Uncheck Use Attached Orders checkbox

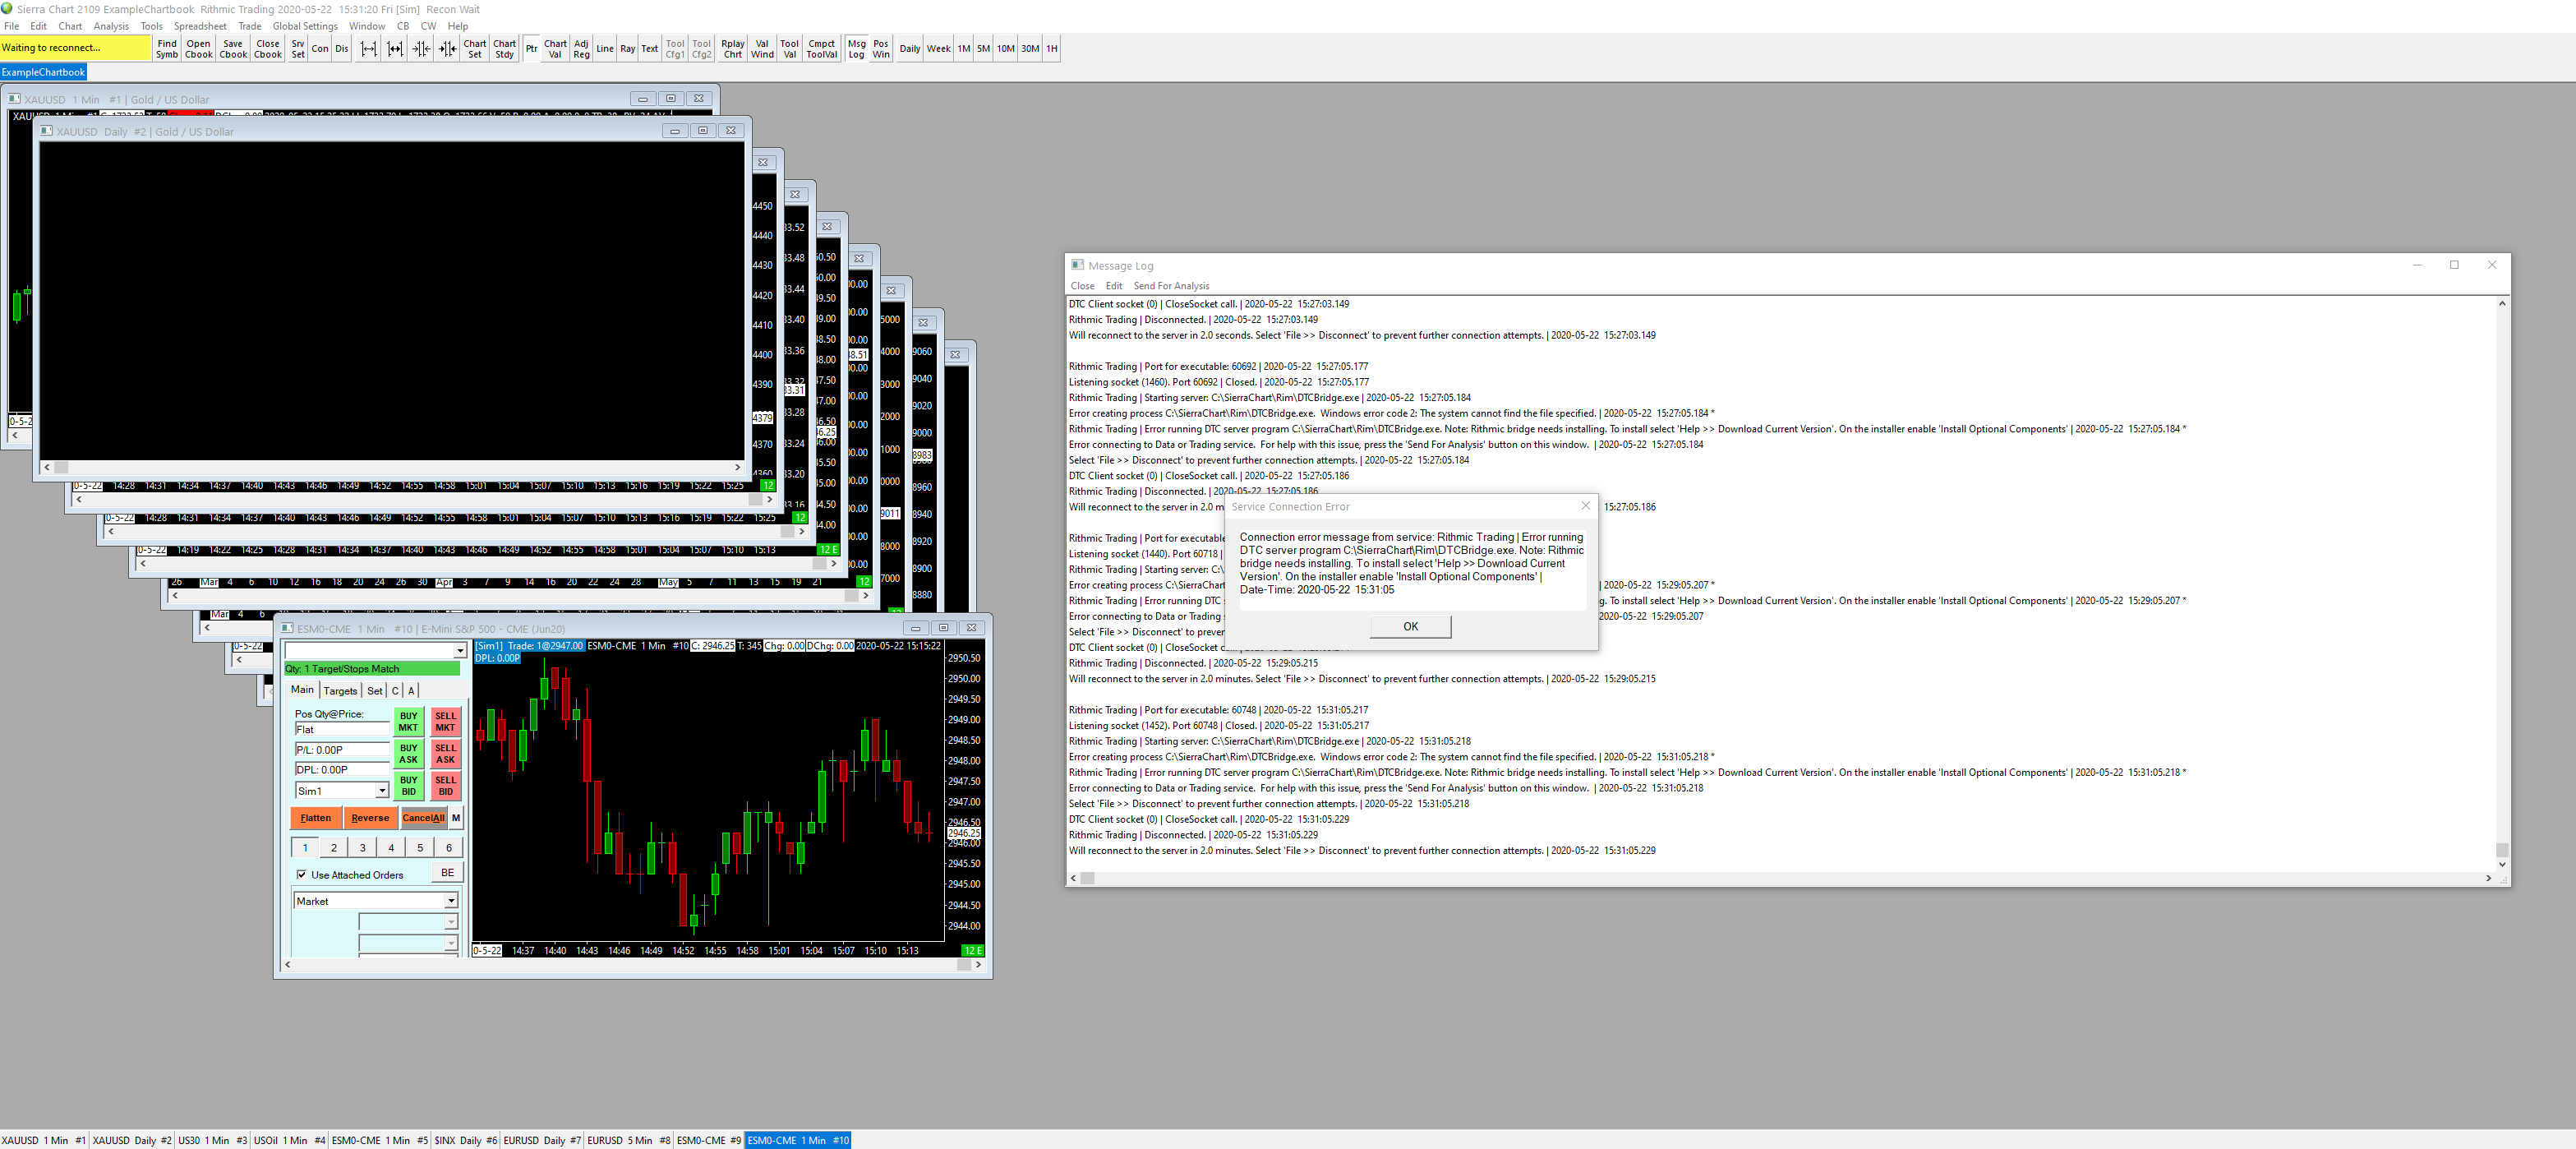pyautogui.click(x=302, y=875)
